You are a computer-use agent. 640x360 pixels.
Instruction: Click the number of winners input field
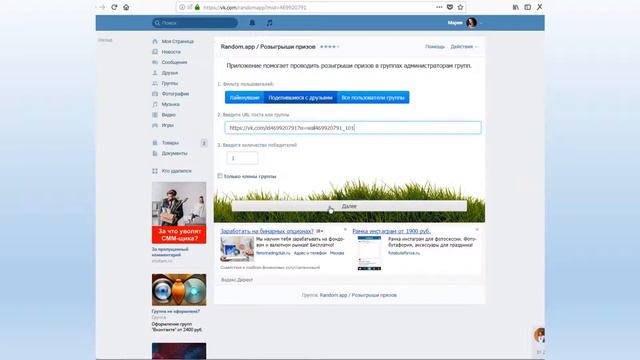242,158
